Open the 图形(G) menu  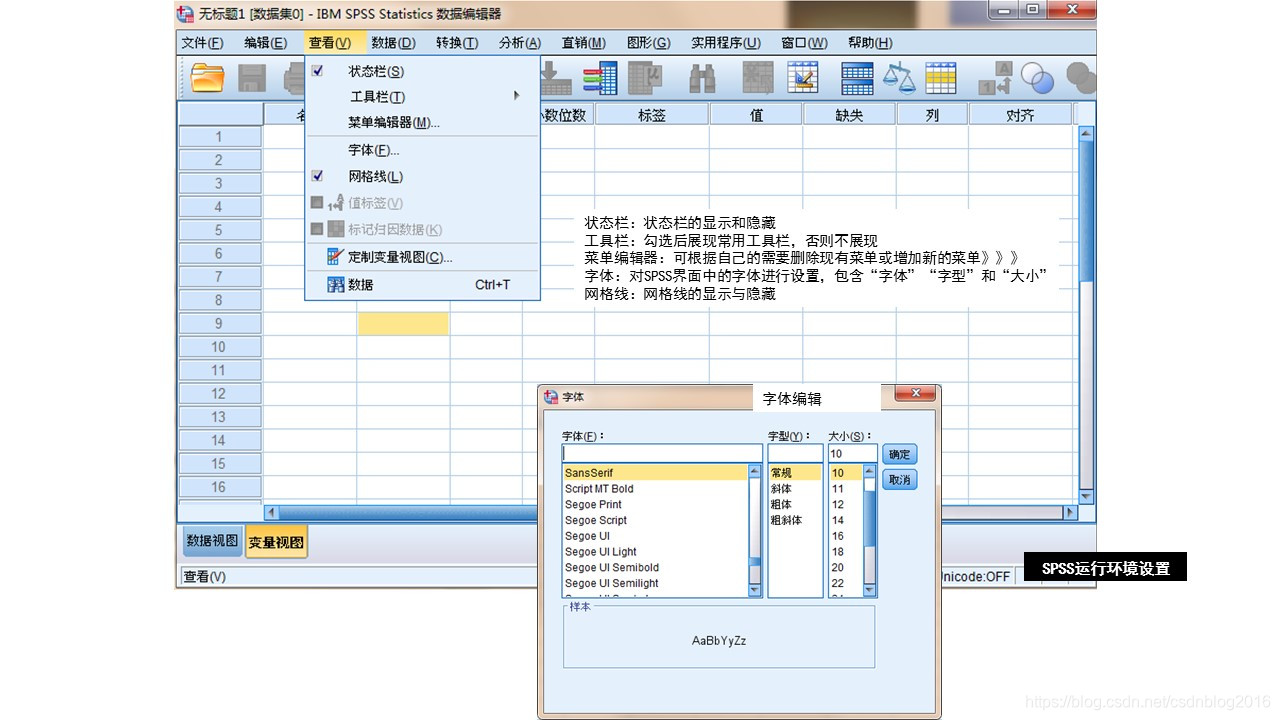coord(649,43)
